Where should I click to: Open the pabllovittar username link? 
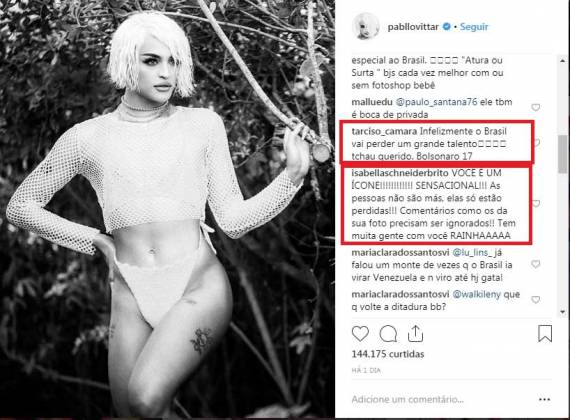(413, 27)
